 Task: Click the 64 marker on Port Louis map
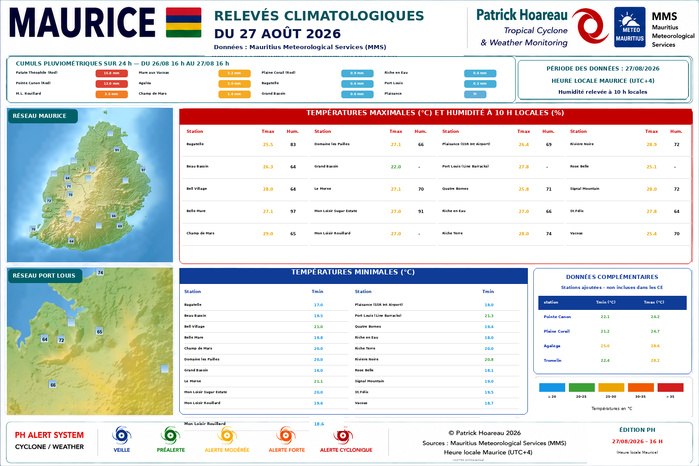click(45, 339)
